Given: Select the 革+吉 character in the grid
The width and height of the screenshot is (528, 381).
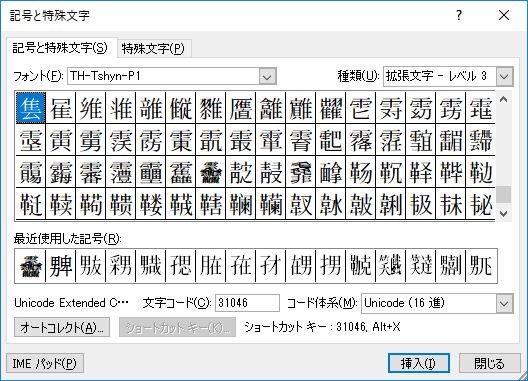Looking at the screenshot, I should coord(211,204).
